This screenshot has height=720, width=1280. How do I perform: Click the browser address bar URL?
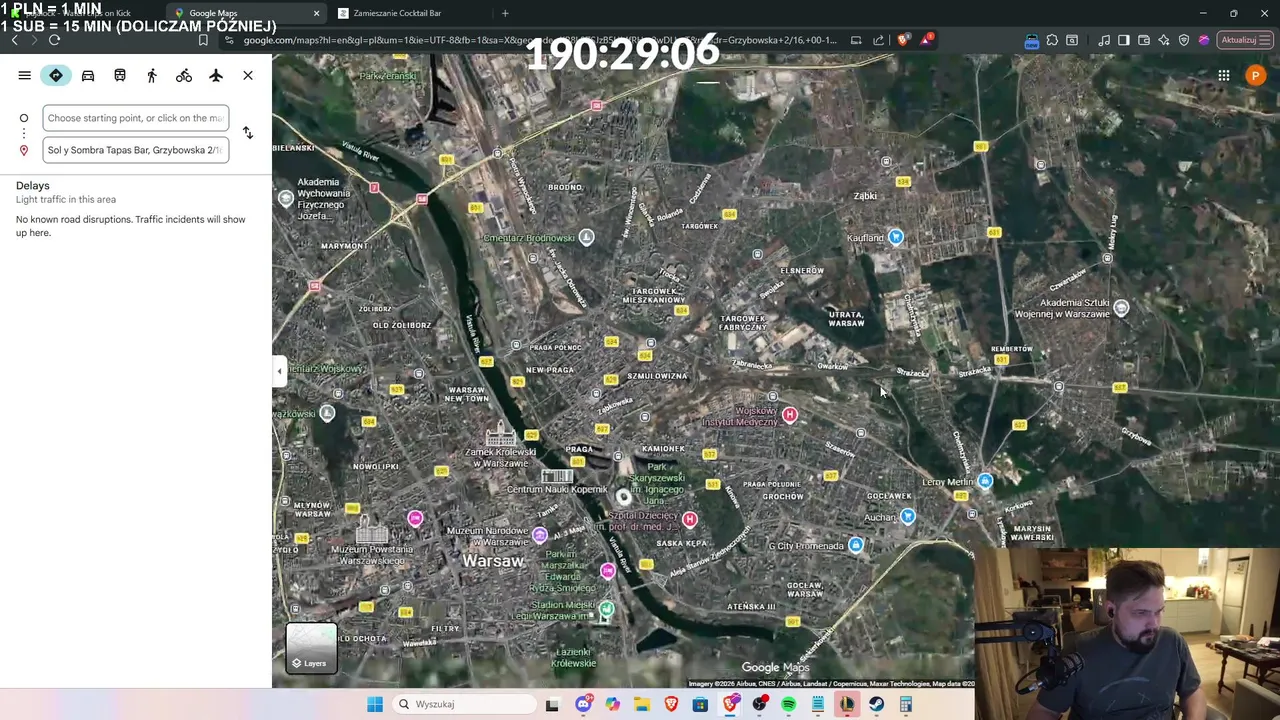(540, 40)
